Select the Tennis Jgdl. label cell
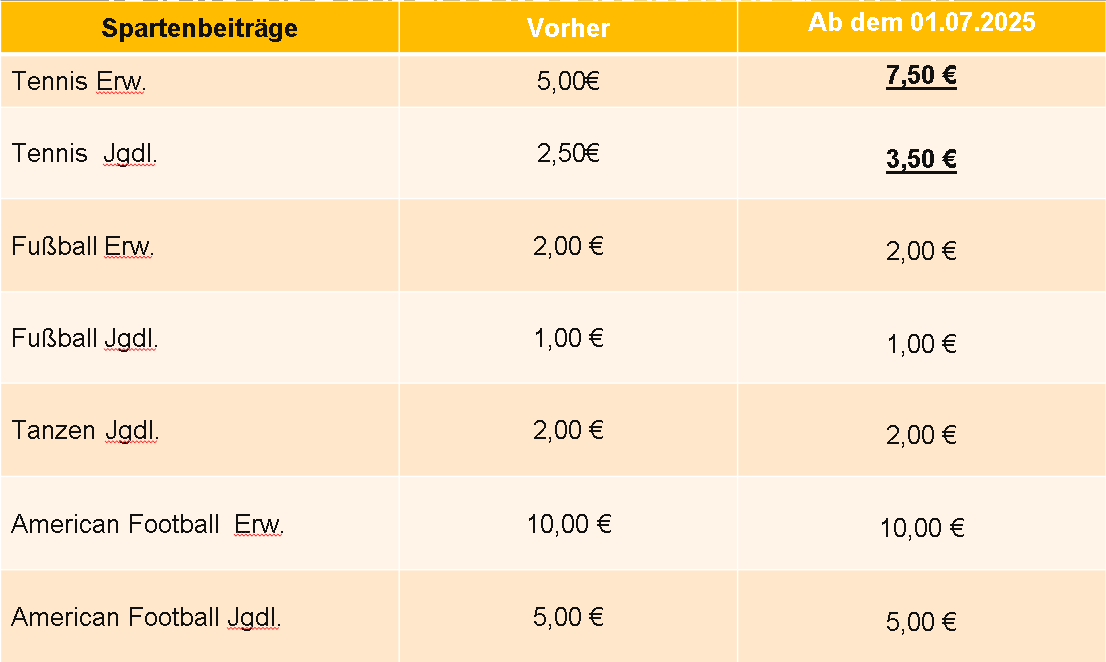Viewport: 1106px width, 662px height. 85,154
